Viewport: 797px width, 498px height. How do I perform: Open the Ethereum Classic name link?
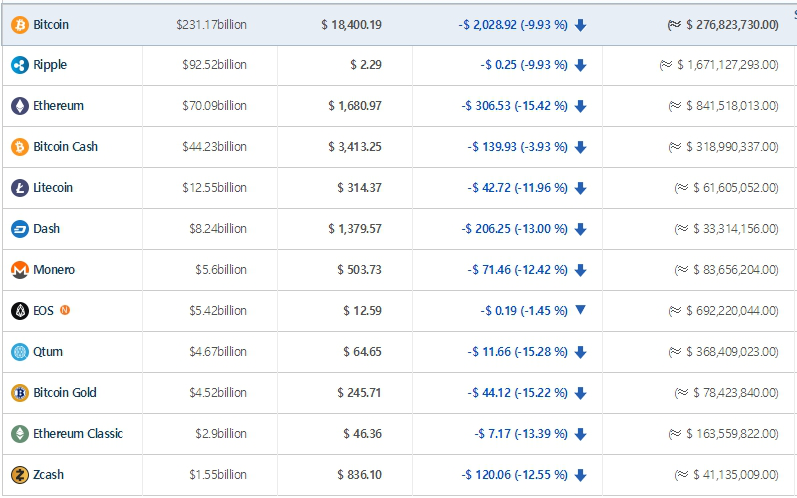78,434
